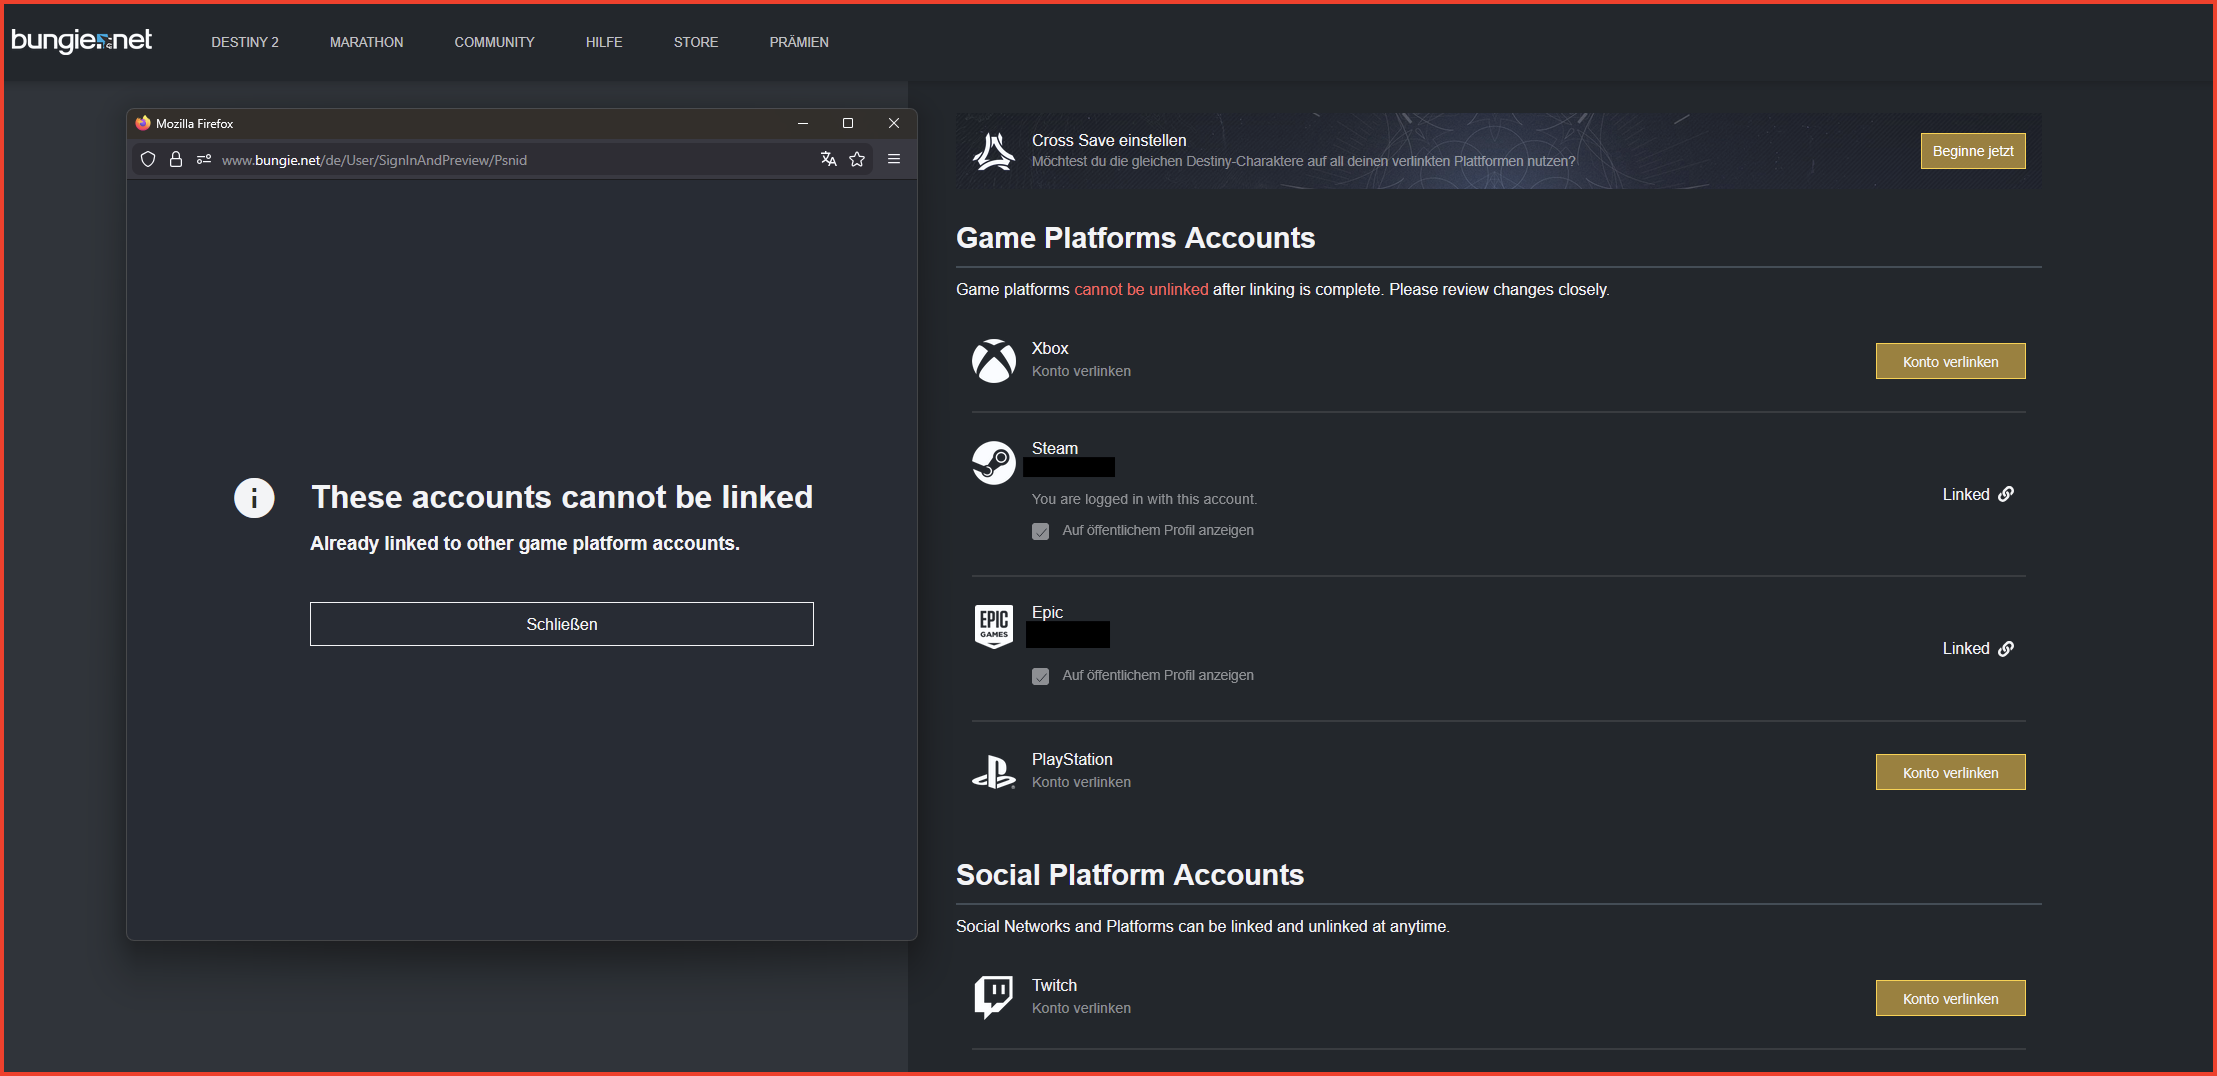Click the site padlock security icon
The height and width of the screenshot is (1076, 2217).
tap(176, 159)
